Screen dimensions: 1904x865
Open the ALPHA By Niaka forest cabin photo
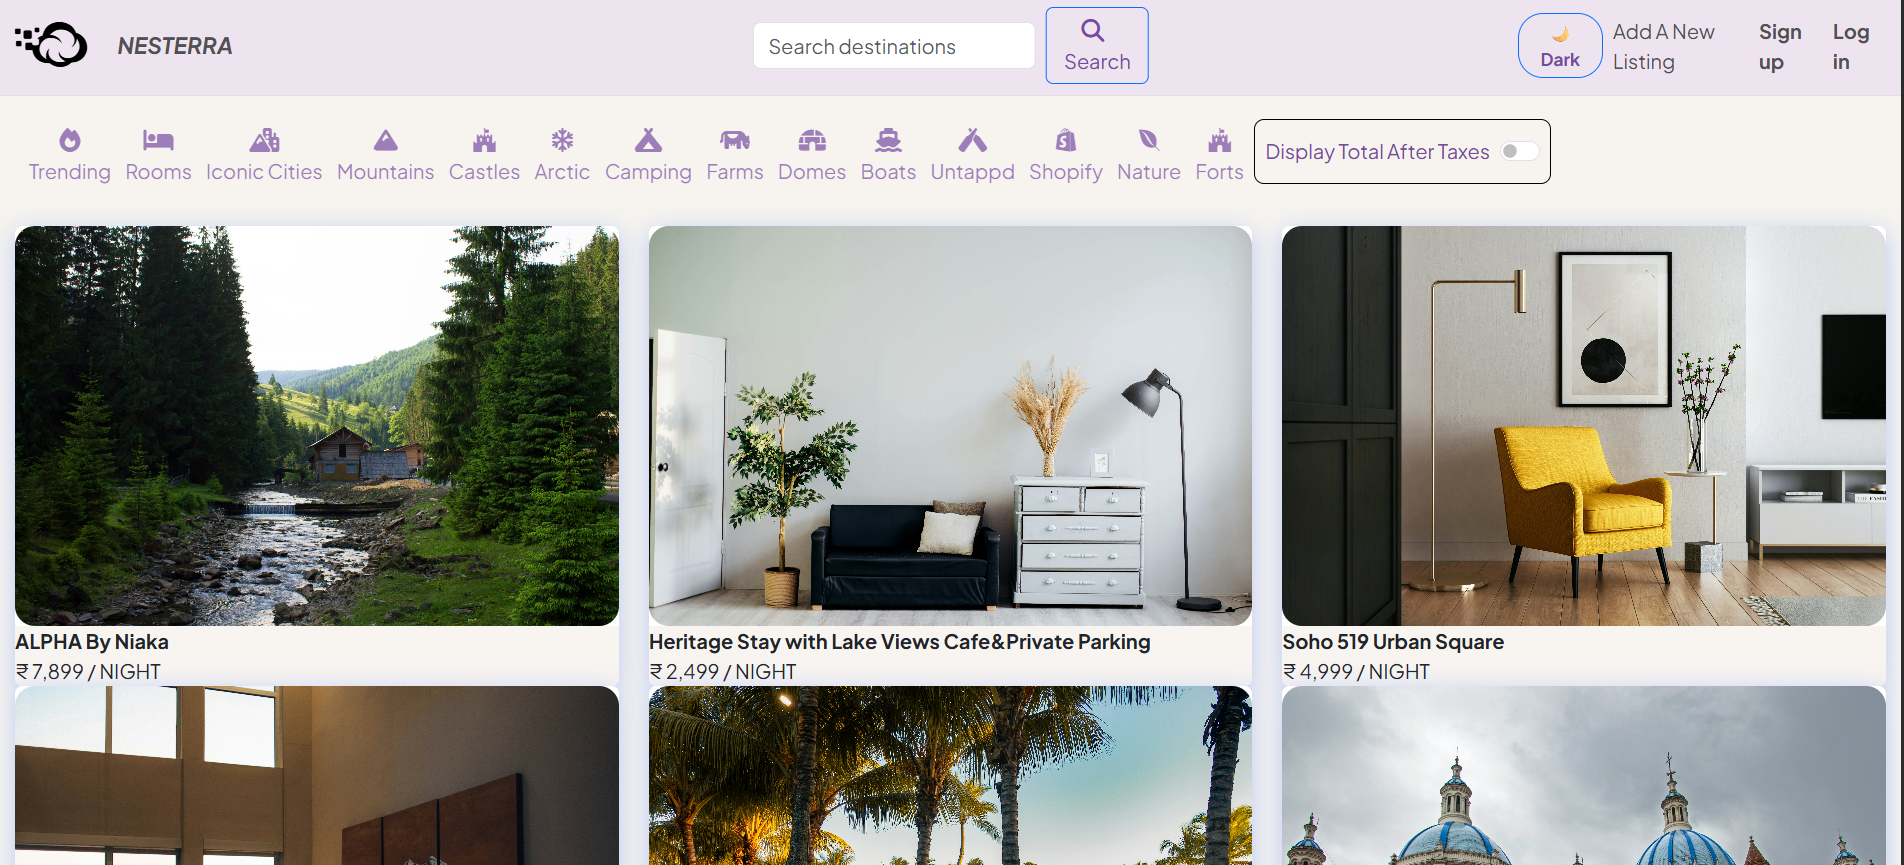coord(317,426)
